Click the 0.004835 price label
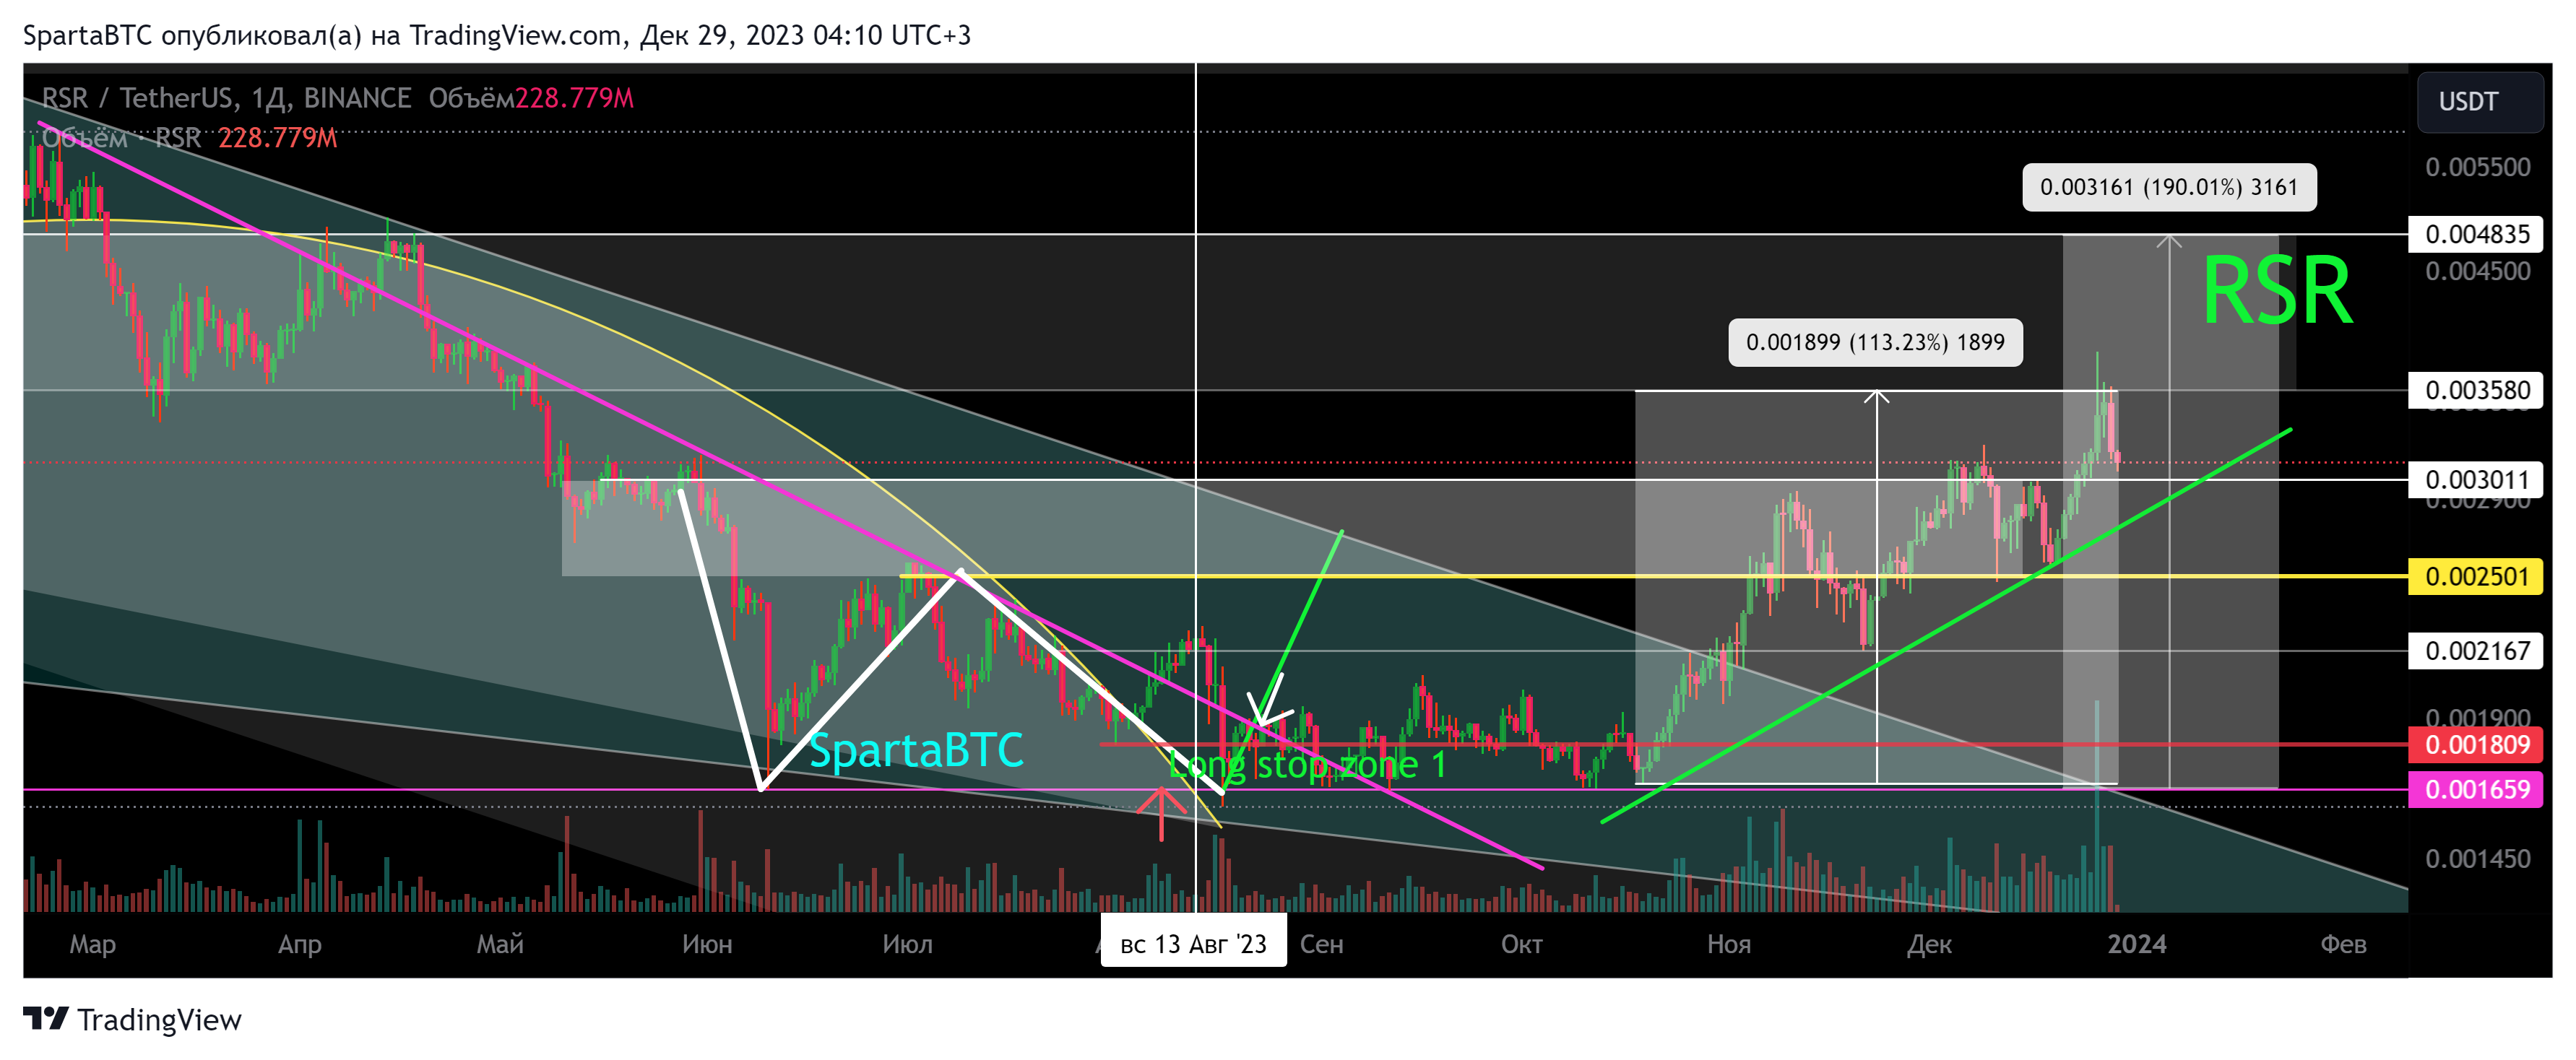 click(x=2476, y=234)
